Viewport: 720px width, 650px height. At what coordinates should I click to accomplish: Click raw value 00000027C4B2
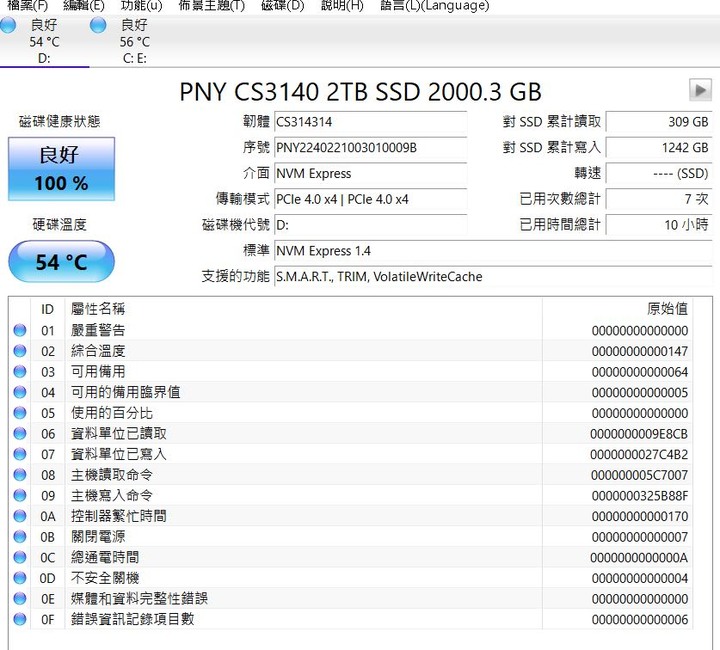tap(639, 454)
